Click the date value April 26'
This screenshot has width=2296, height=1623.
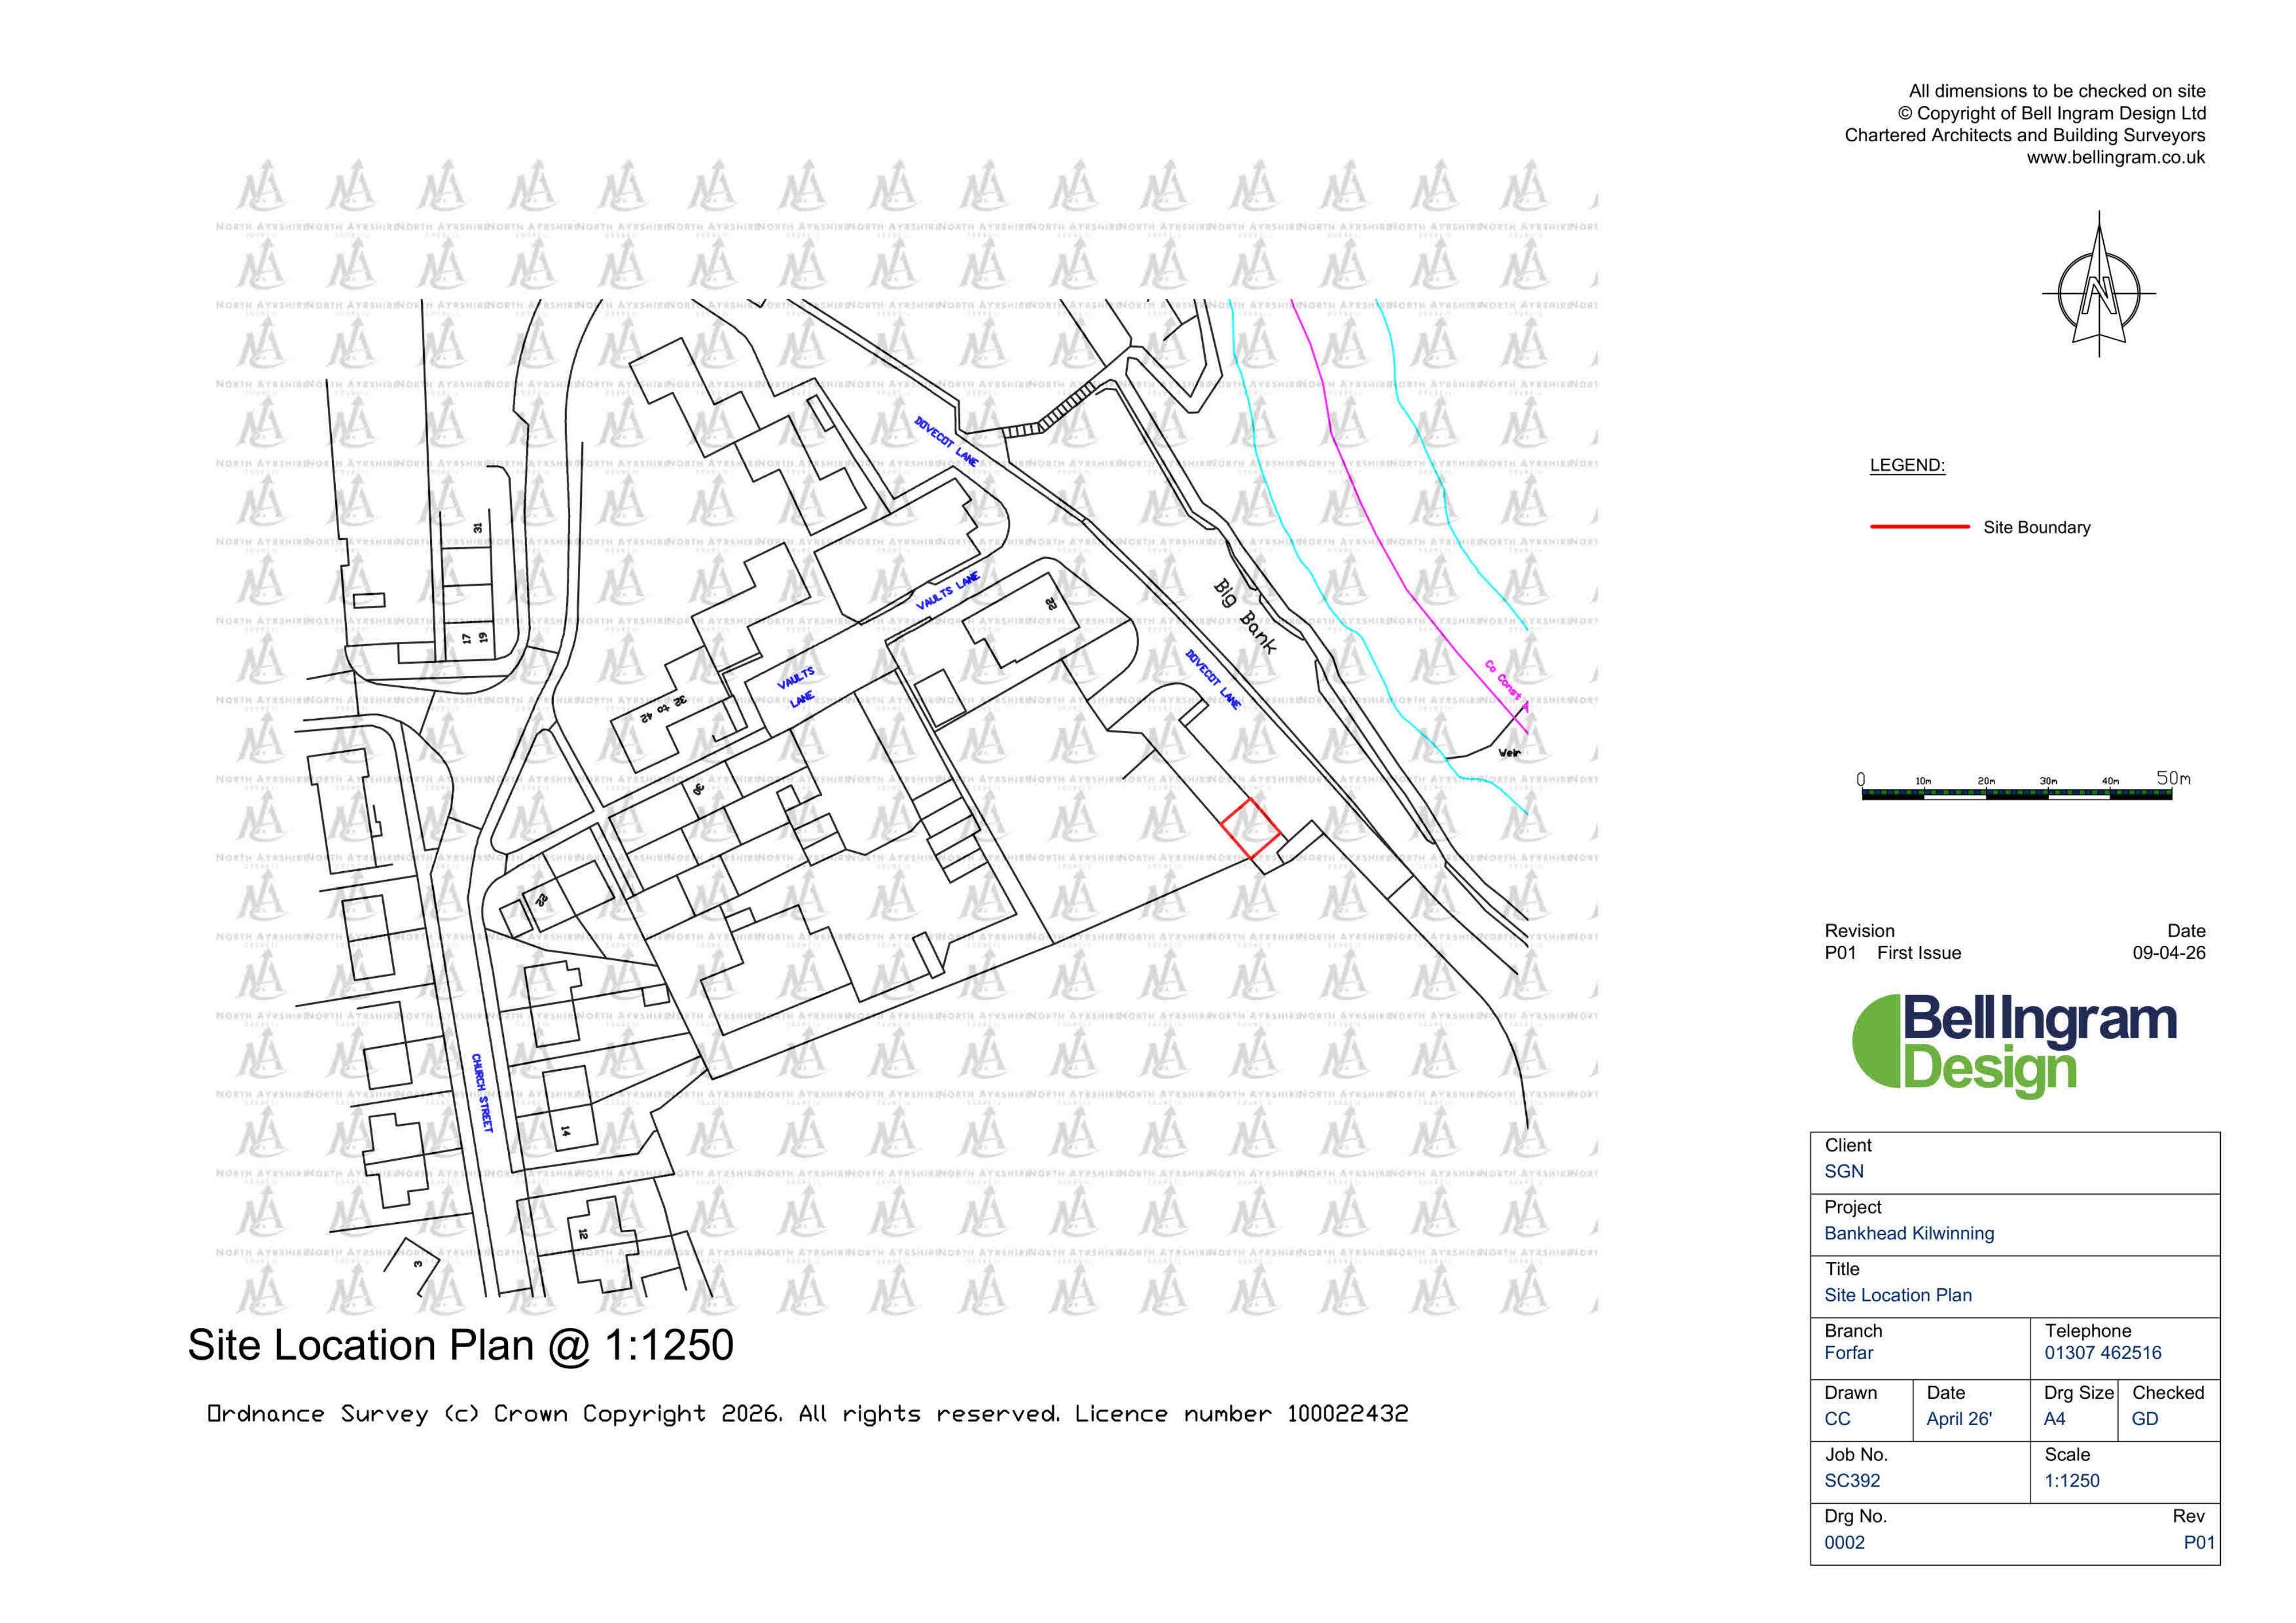pyautogui.click(x=1958, y=1418)
